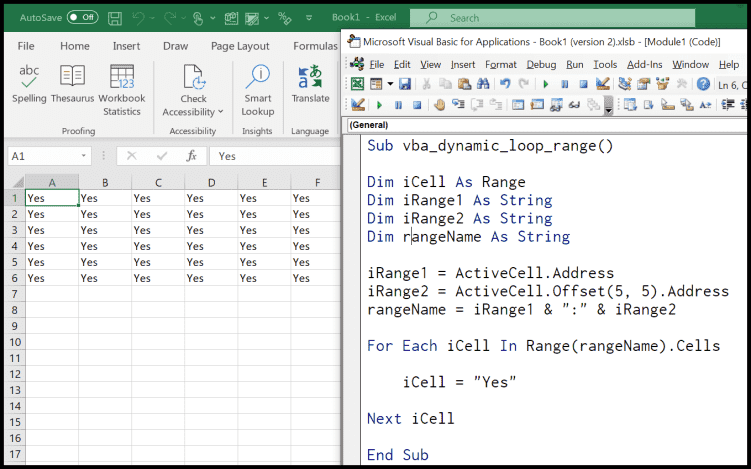Open the Page Layout ribbon tab
Screen dimensions: 751x469
coord(240,46)
